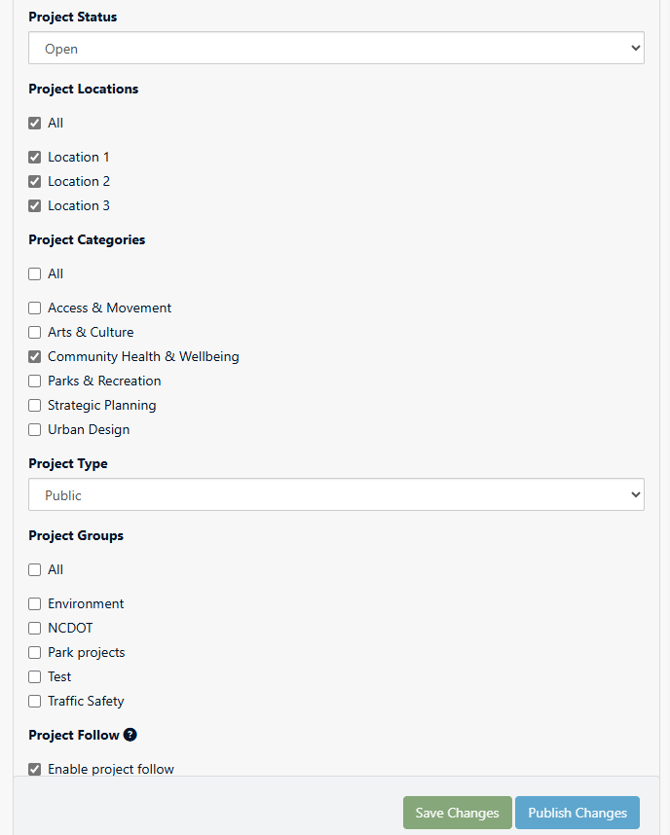
Task: Check the Parks & Recreation category
Action: (x=35, y=381)
